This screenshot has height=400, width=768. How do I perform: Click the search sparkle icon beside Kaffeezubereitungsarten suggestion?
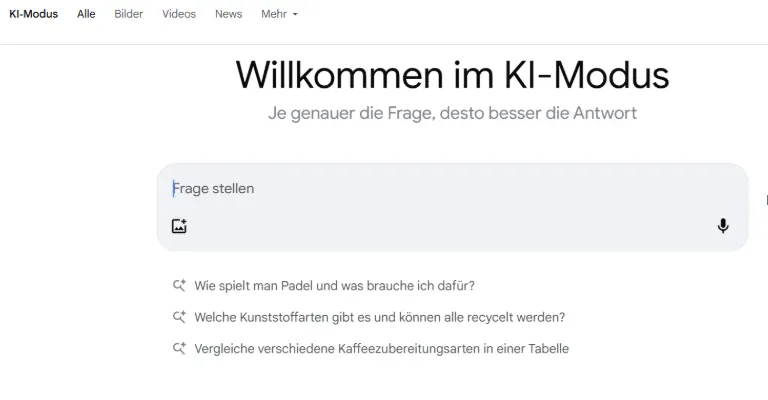(179, 349)
